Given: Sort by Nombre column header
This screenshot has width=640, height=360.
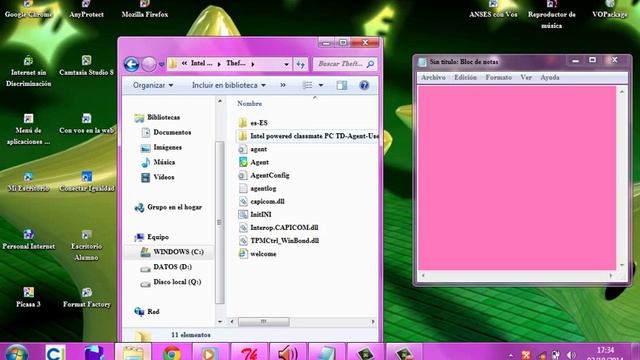Looking at the screenshot, I should [249, 104].
